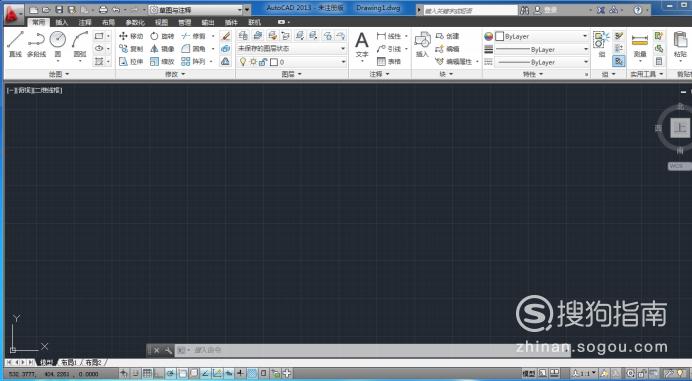692x381 pixels.
Task: Open the Text (文字) annotation tool
Action: click(x=362, y=44)
